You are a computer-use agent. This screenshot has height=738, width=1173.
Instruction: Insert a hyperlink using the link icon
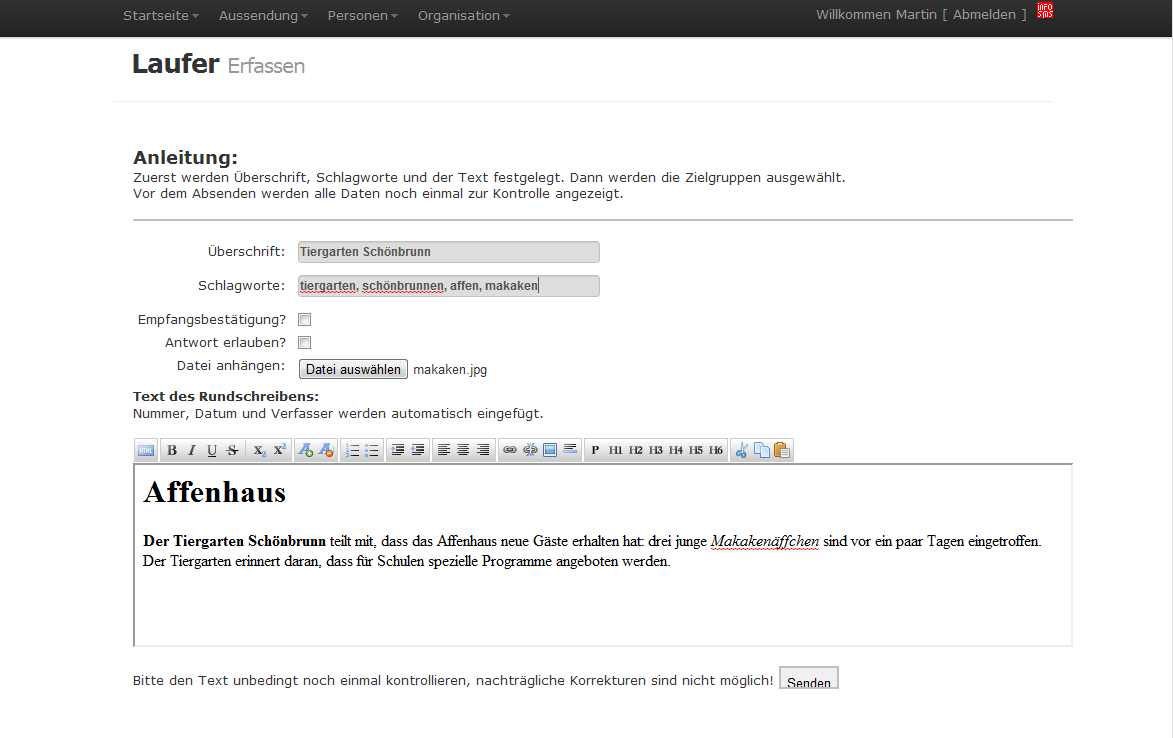(x=509, y=451)
